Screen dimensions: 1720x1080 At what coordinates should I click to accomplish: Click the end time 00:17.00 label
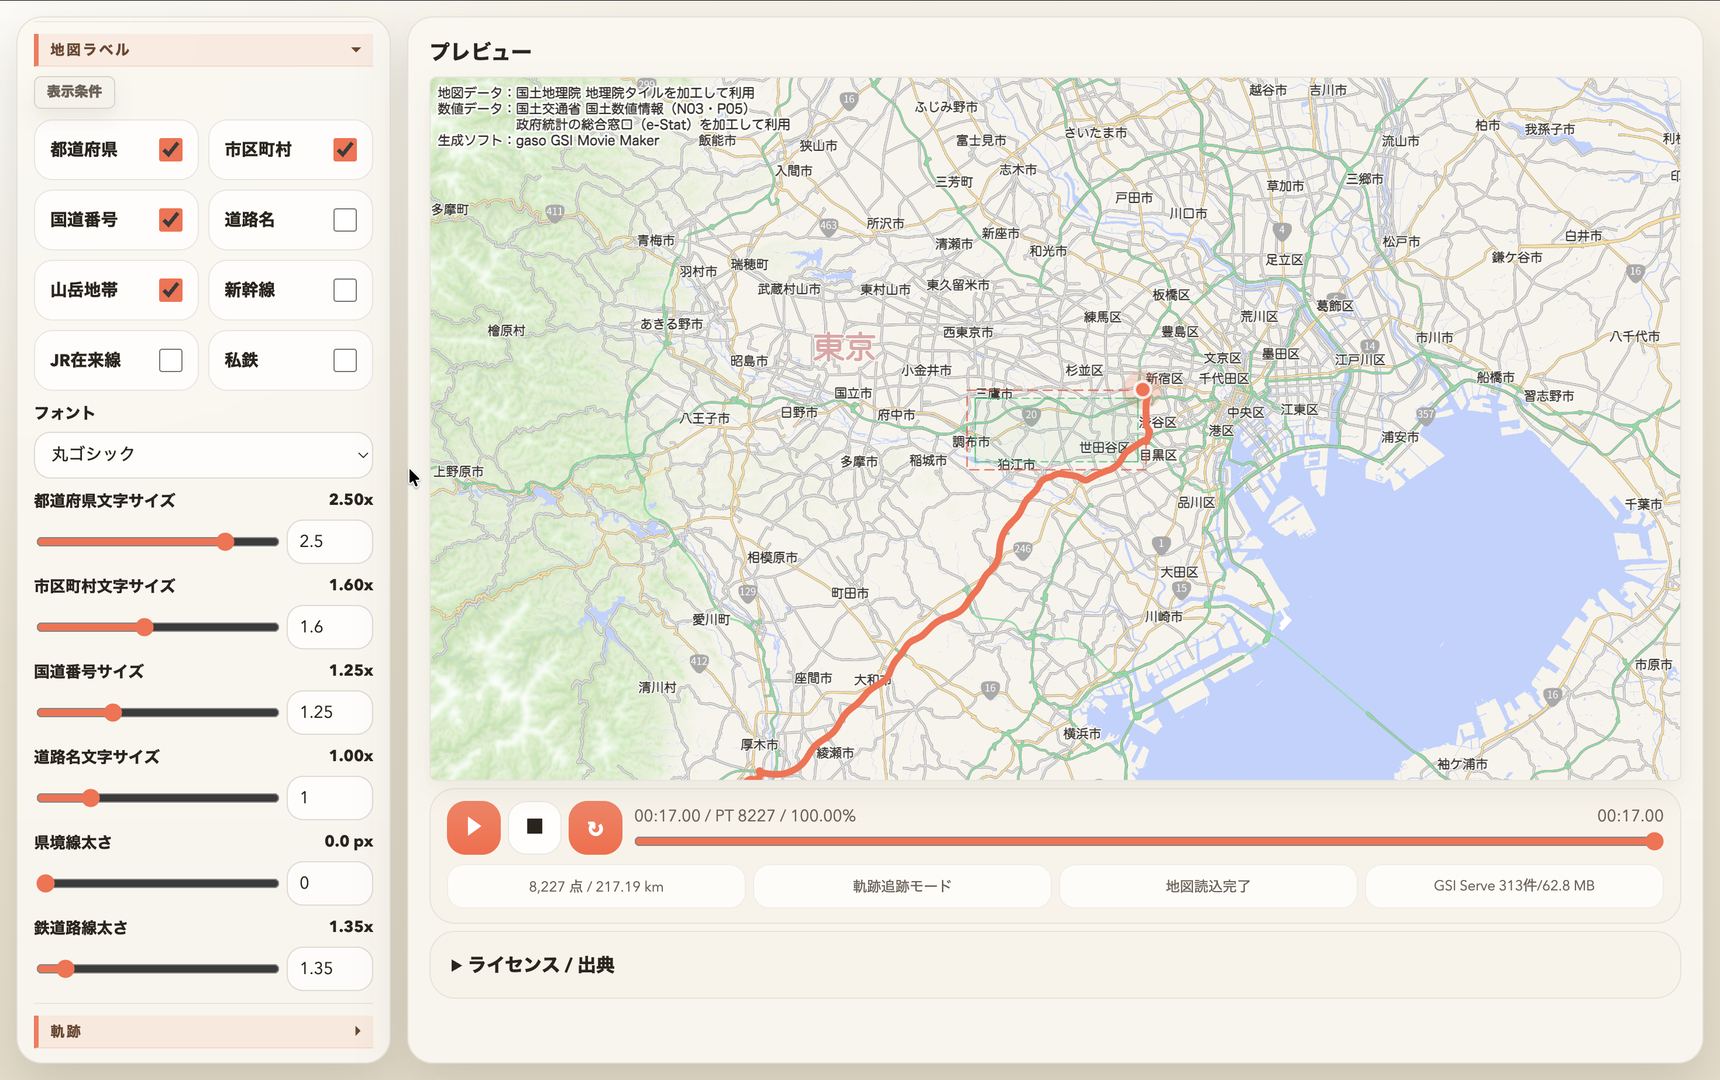tap(1630, 816)
